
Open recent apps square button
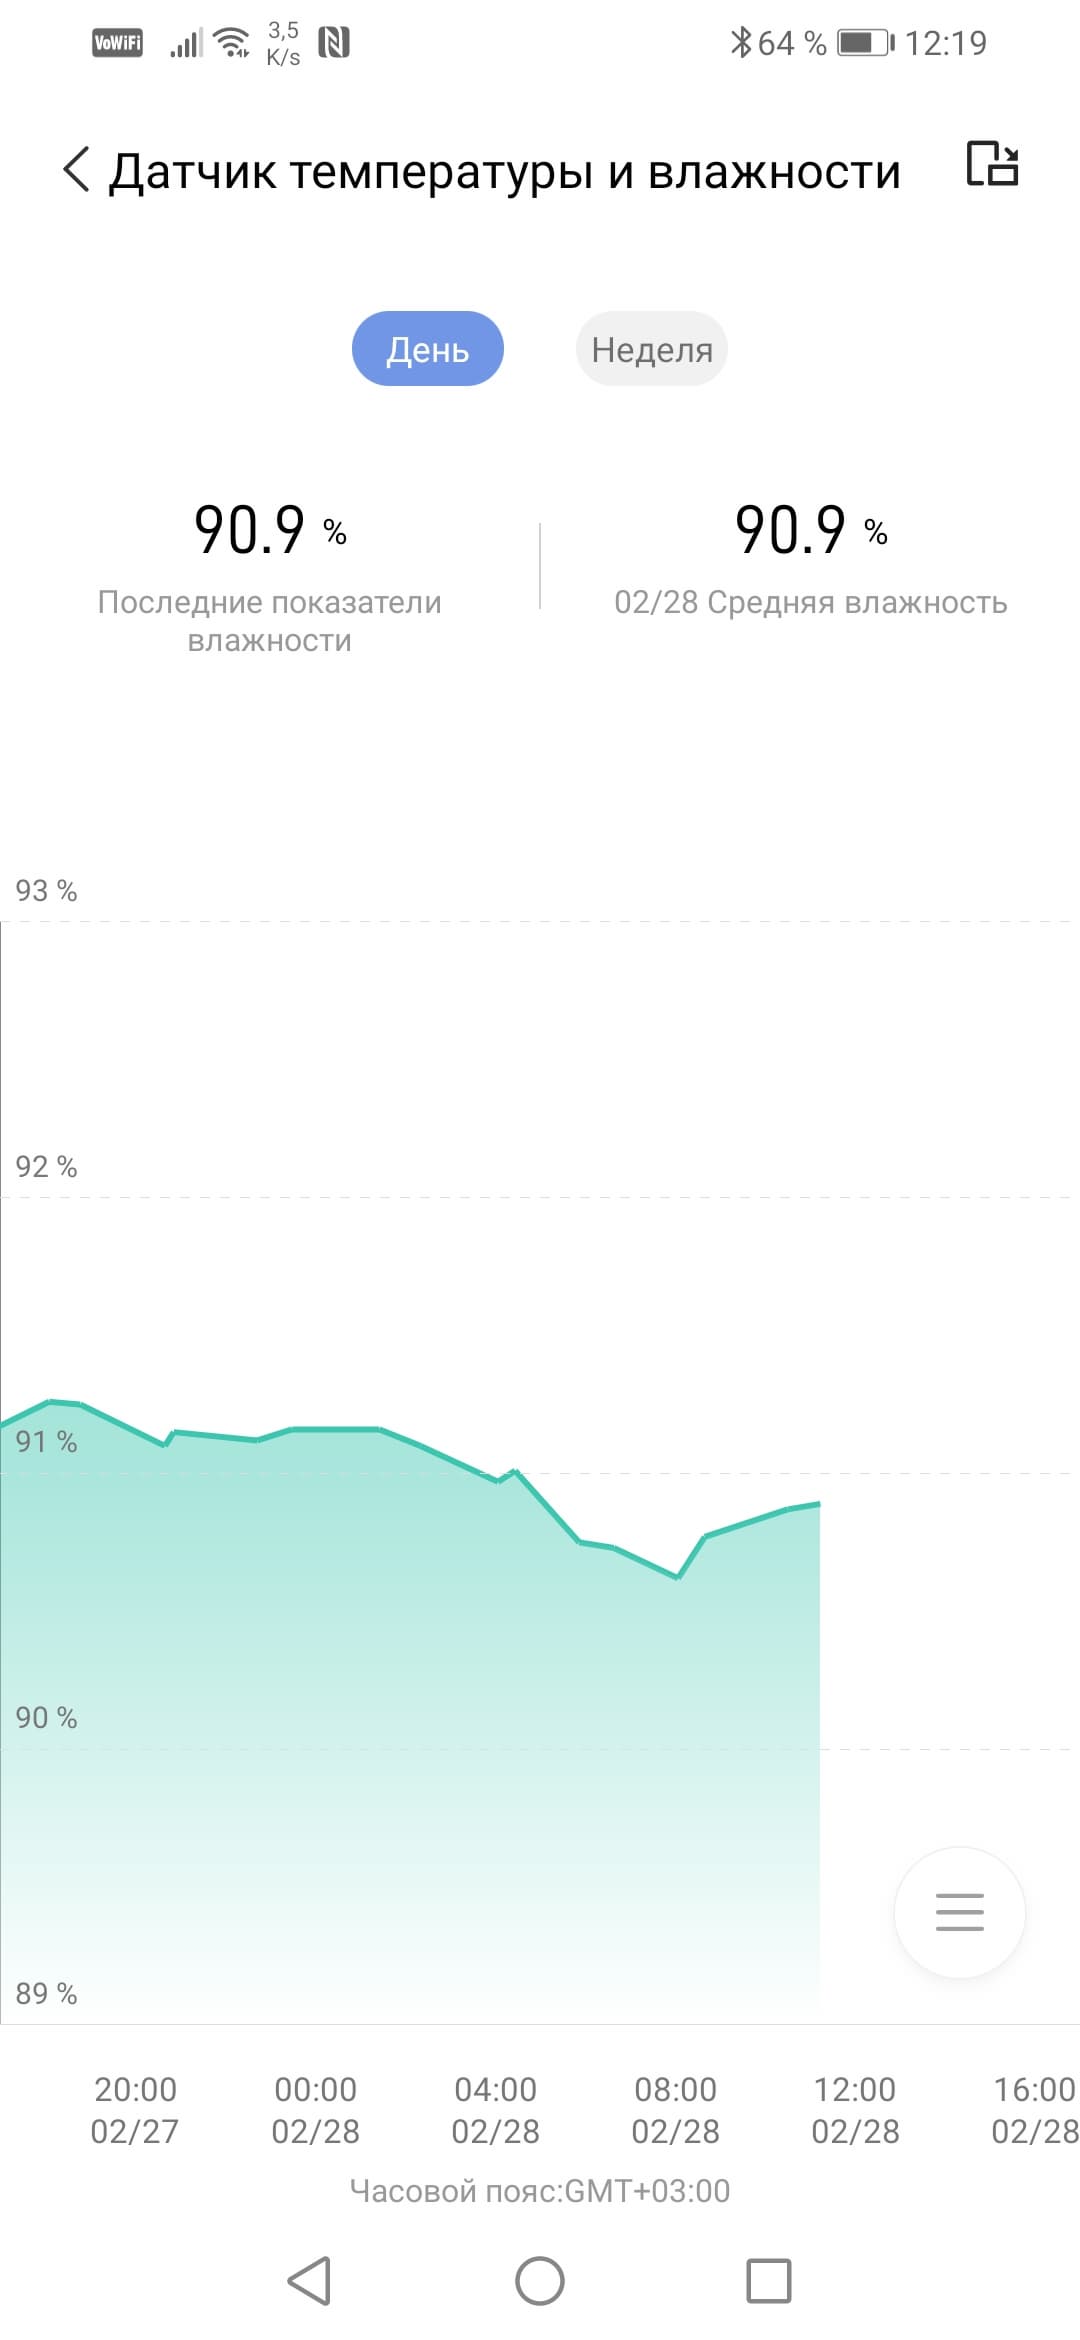(768, 2281)
